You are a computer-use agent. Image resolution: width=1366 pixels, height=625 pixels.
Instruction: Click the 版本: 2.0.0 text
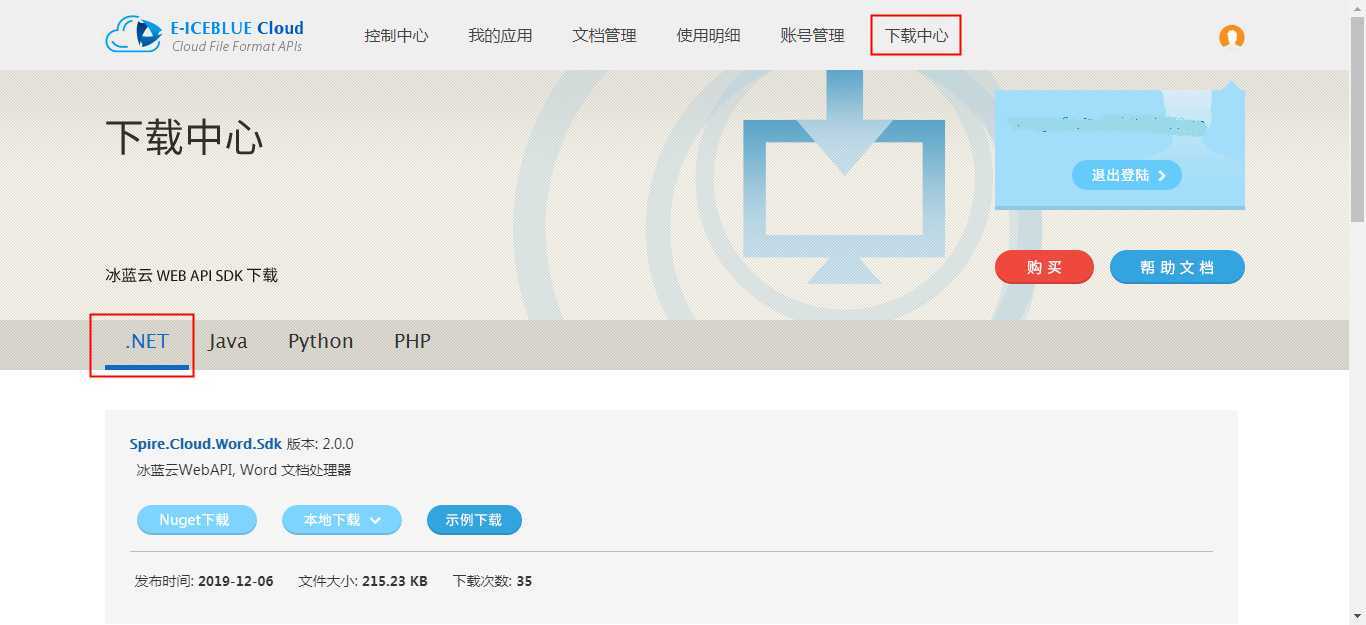320,444
